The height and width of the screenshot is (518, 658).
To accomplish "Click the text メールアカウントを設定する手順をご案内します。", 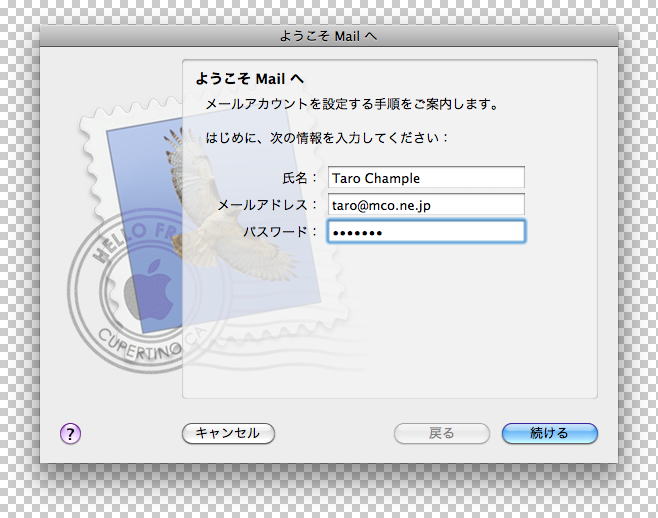I will pos(352,104).
